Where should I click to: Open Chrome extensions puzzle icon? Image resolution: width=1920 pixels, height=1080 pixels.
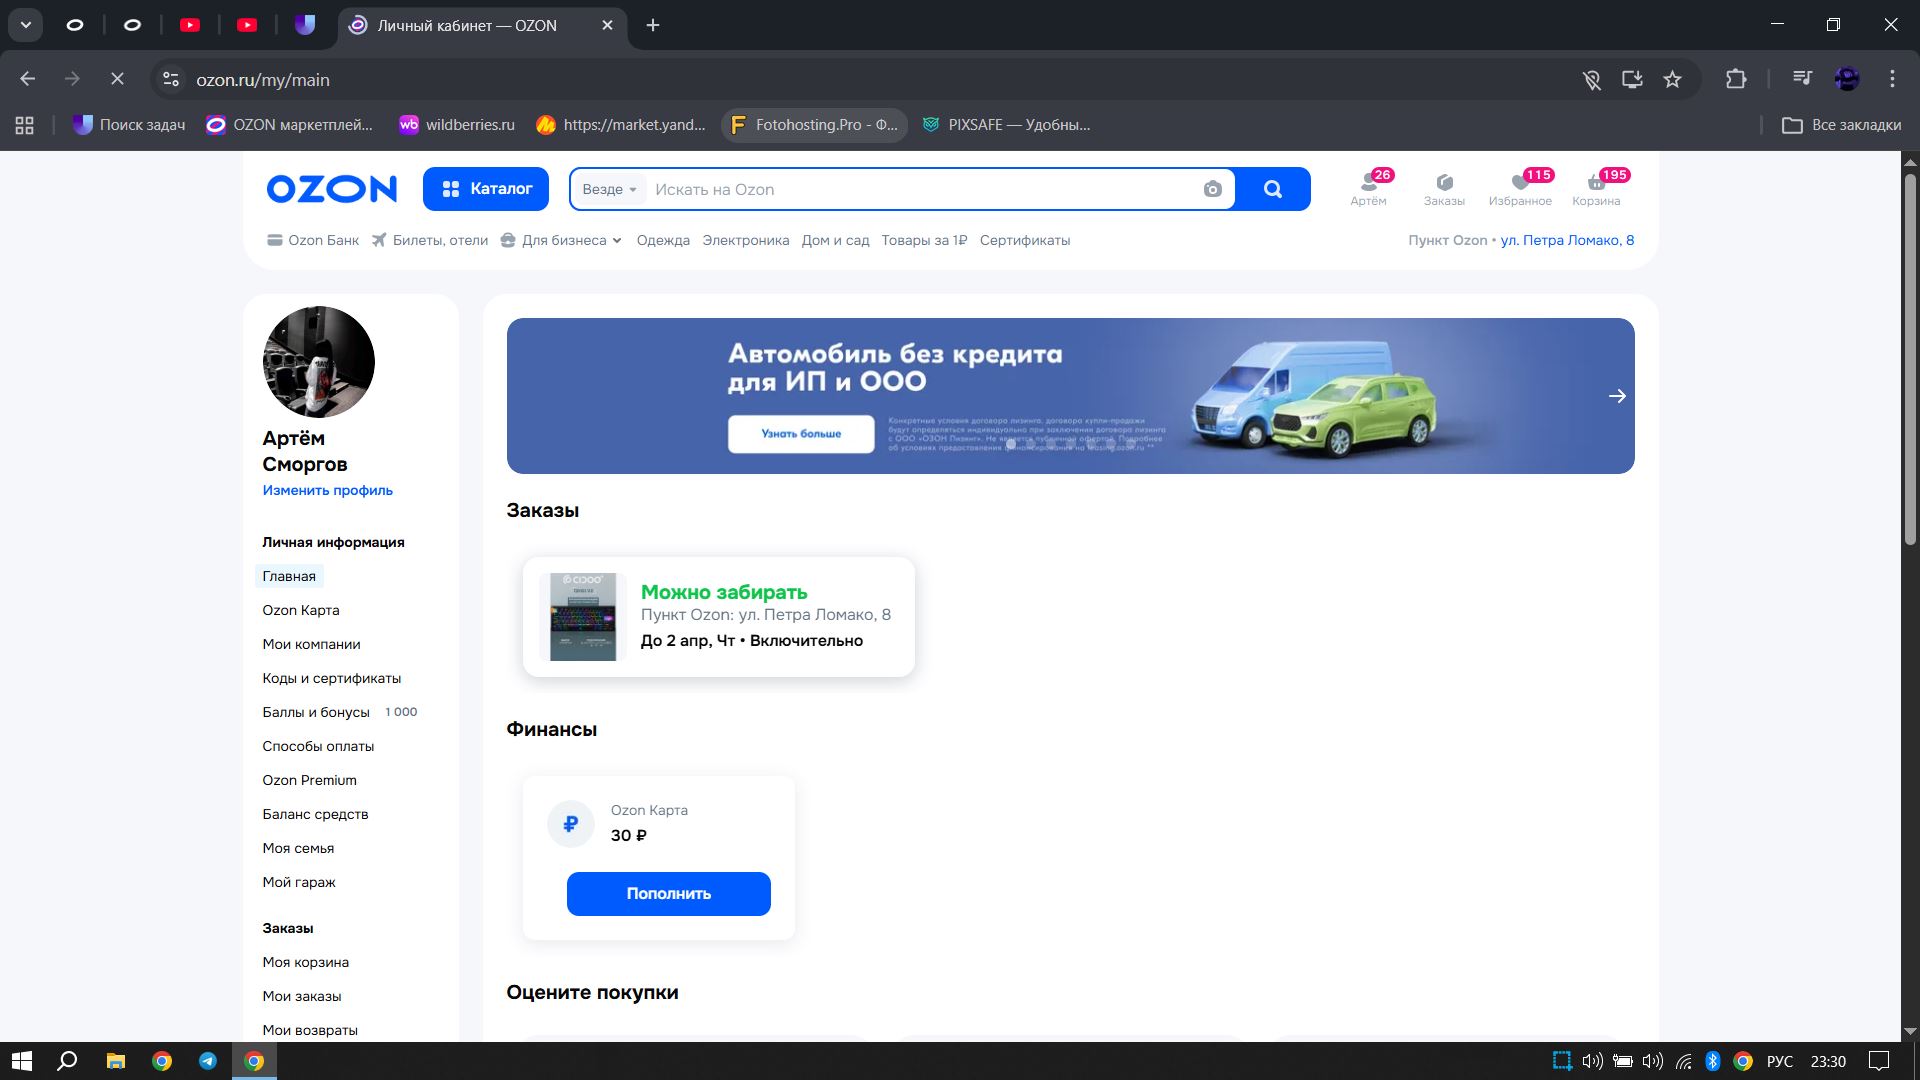click(x=1736, y=79)
